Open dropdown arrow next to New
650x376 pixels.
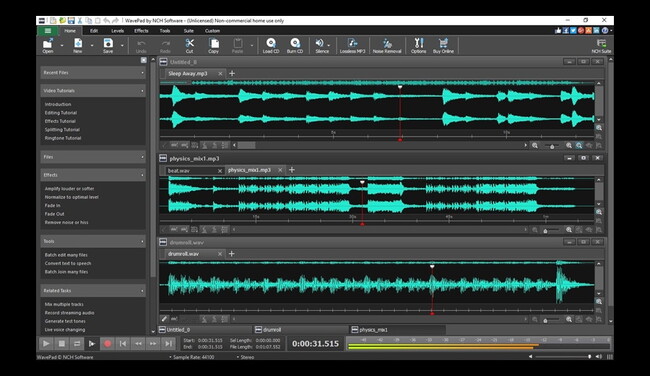(x=92, y=46)
